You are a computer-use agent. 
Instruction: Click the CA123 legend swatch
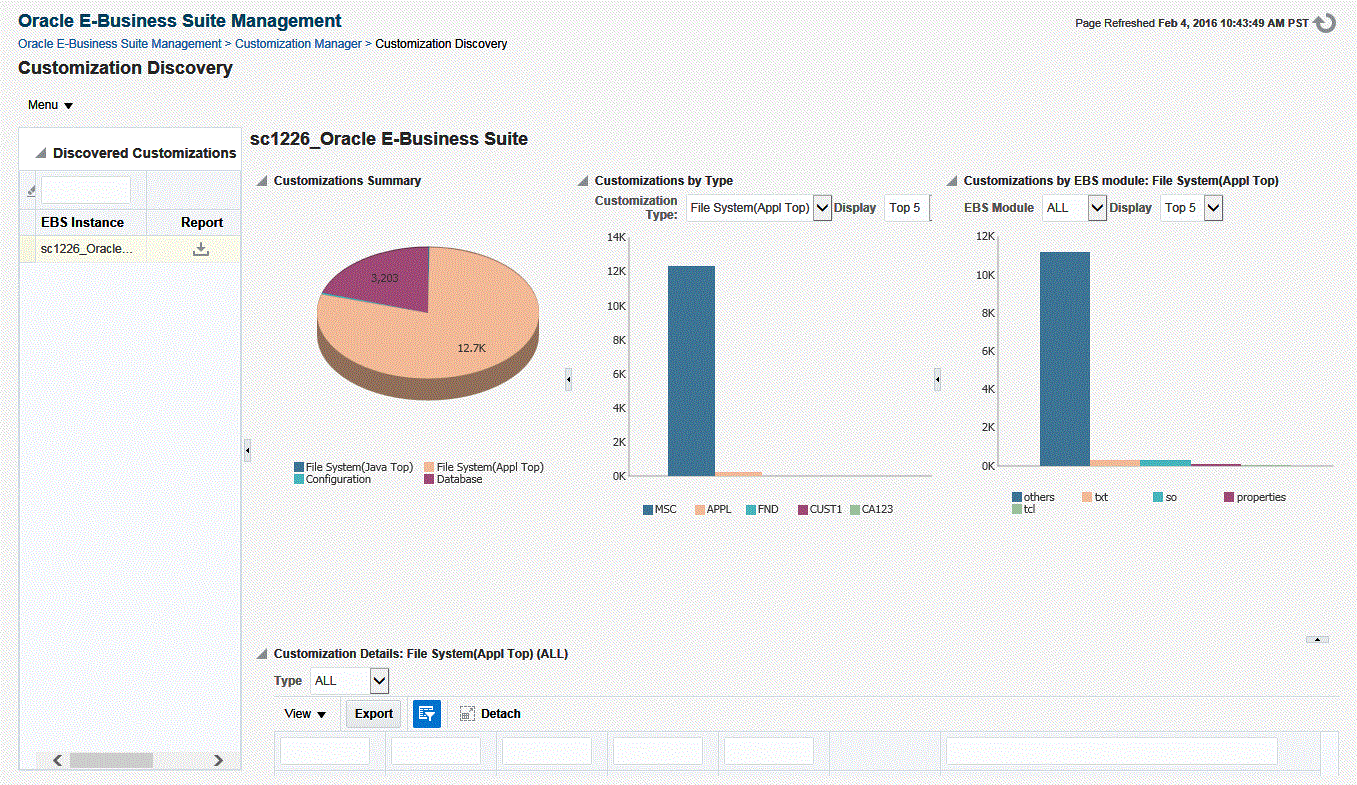pos(855,510)
